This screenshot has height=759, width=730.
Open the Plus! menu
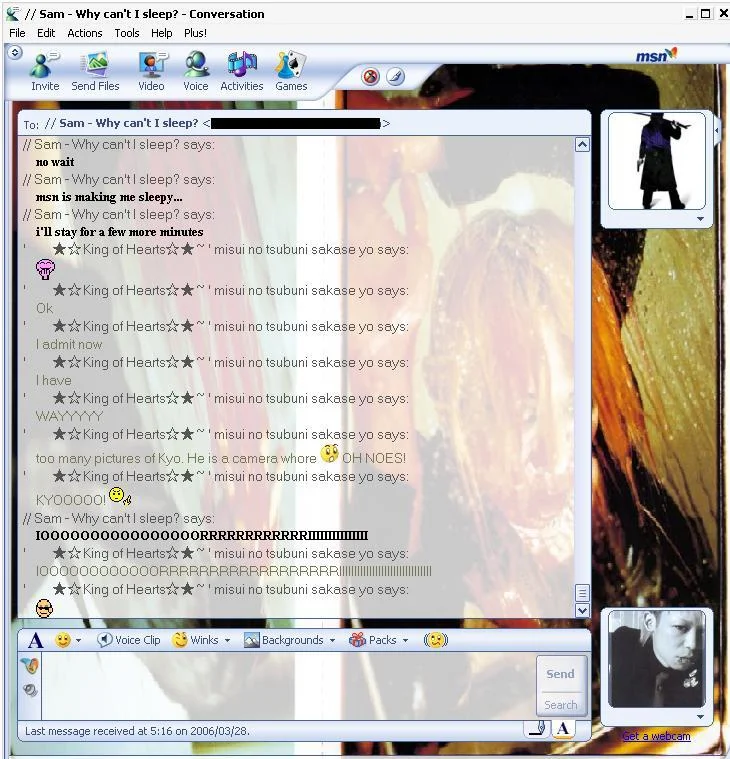point(195,33)
